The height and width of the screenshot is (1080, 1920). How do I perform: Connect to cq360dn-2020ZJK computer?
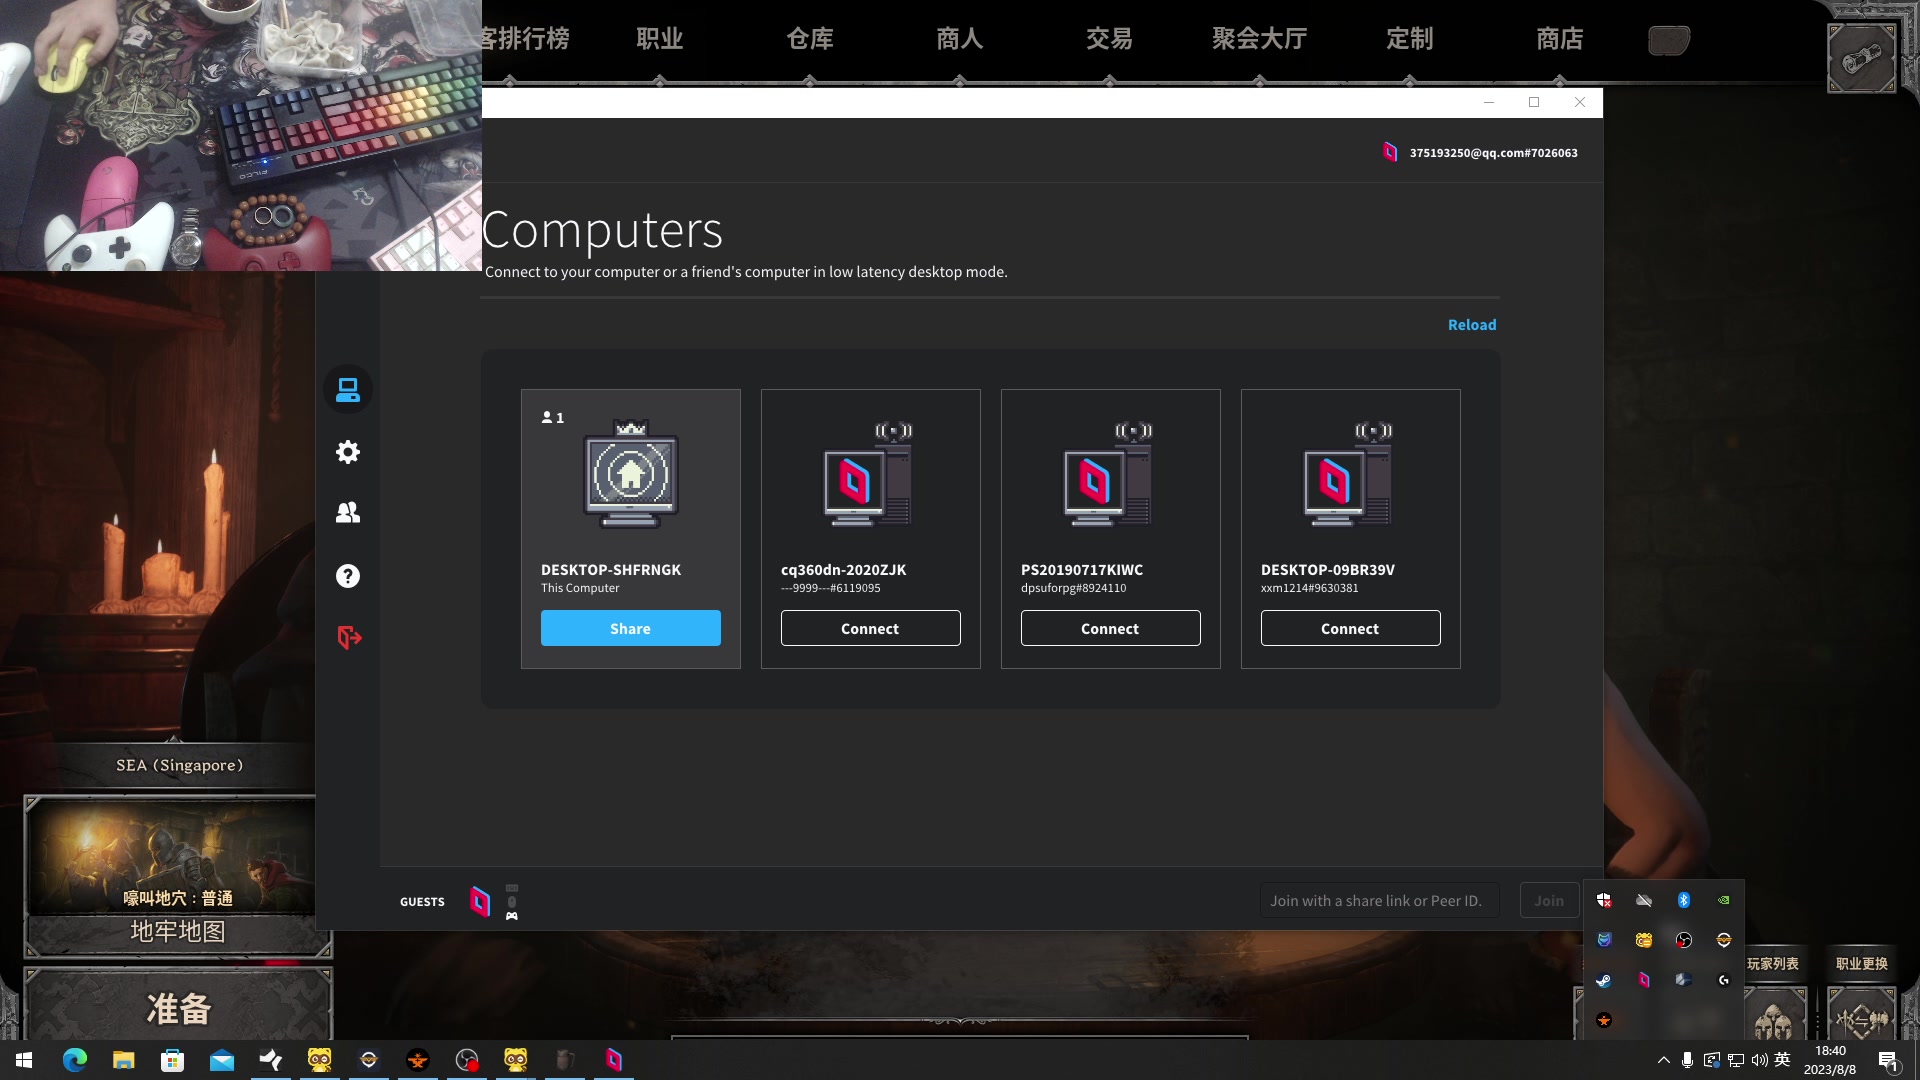[x=871, y=628]
